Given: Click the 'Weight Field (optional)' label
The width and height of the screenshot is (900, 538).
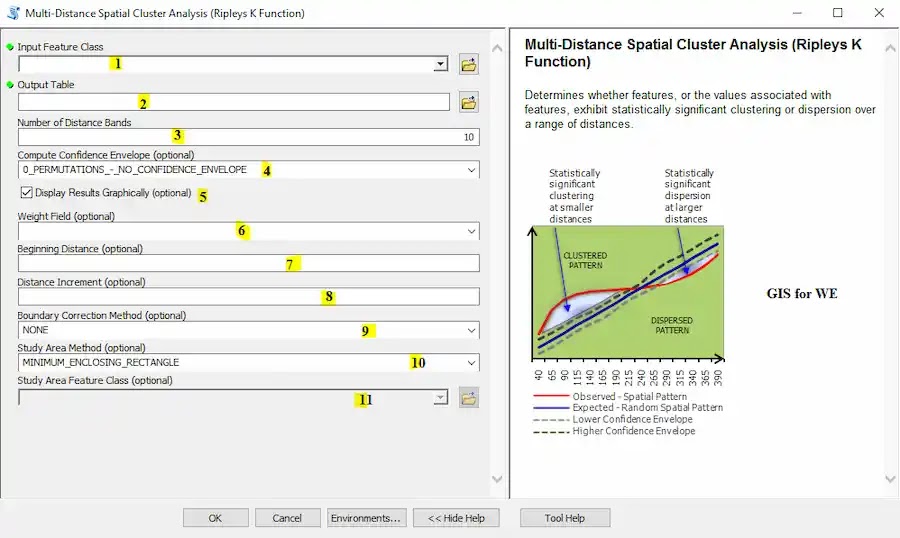Looking at the screenshot, I should (x=66, y=216).
